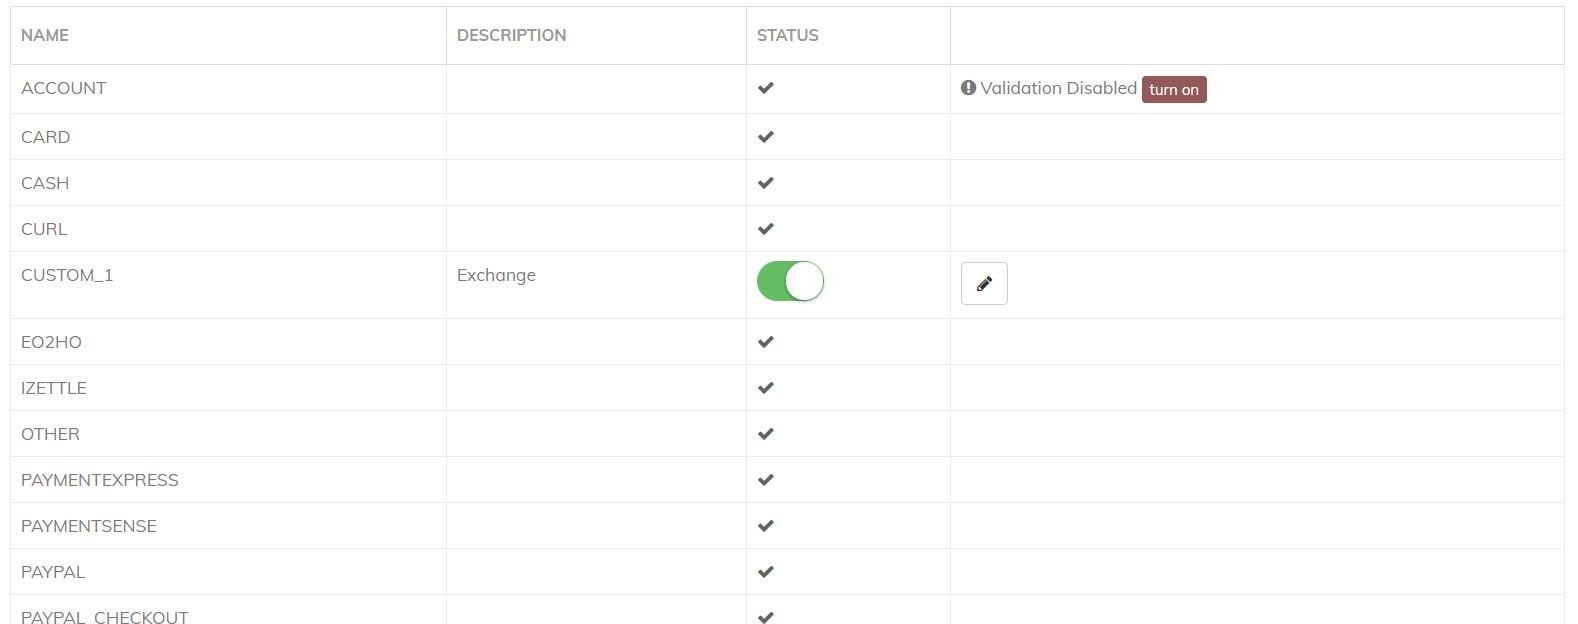The height and width of the screenshot is (624, 1578).
Task: Click the IZETTLE row status checkmark
Action: (766, 388)
